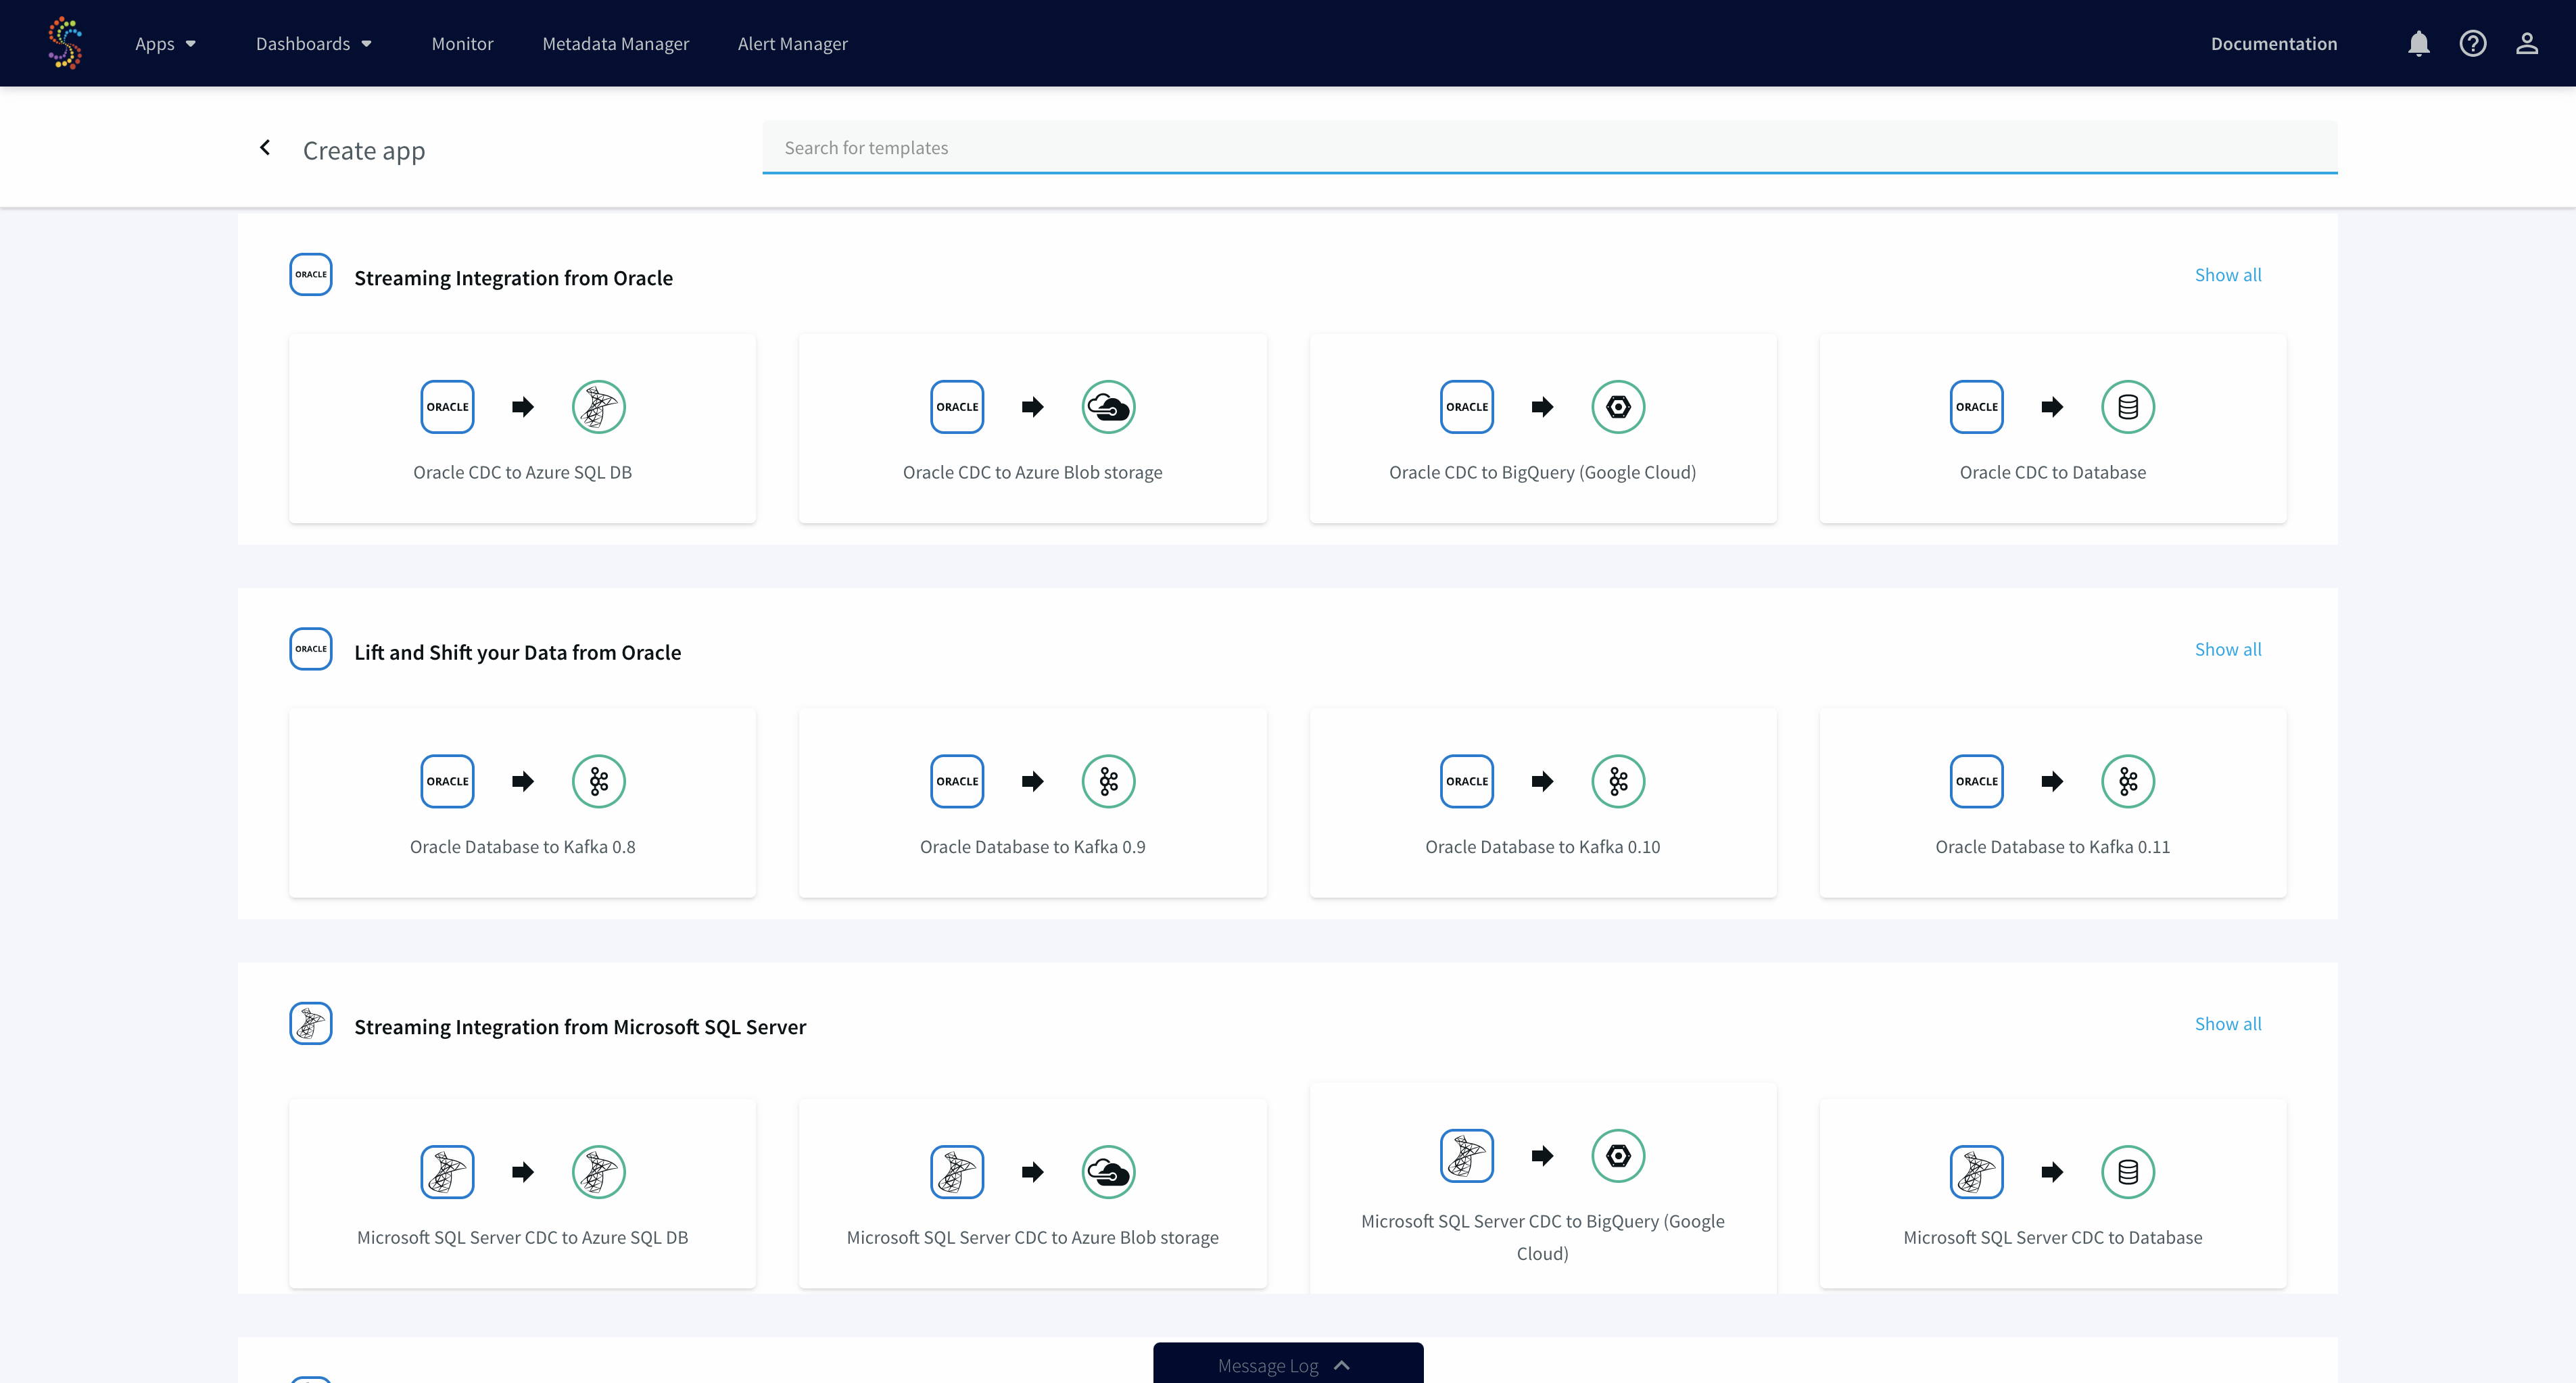The width and height of the screenshot is (2576, 1383).
Task: Click SQL Server source icon in CDC to Azure Blob card
Action: coord(957,1172)
